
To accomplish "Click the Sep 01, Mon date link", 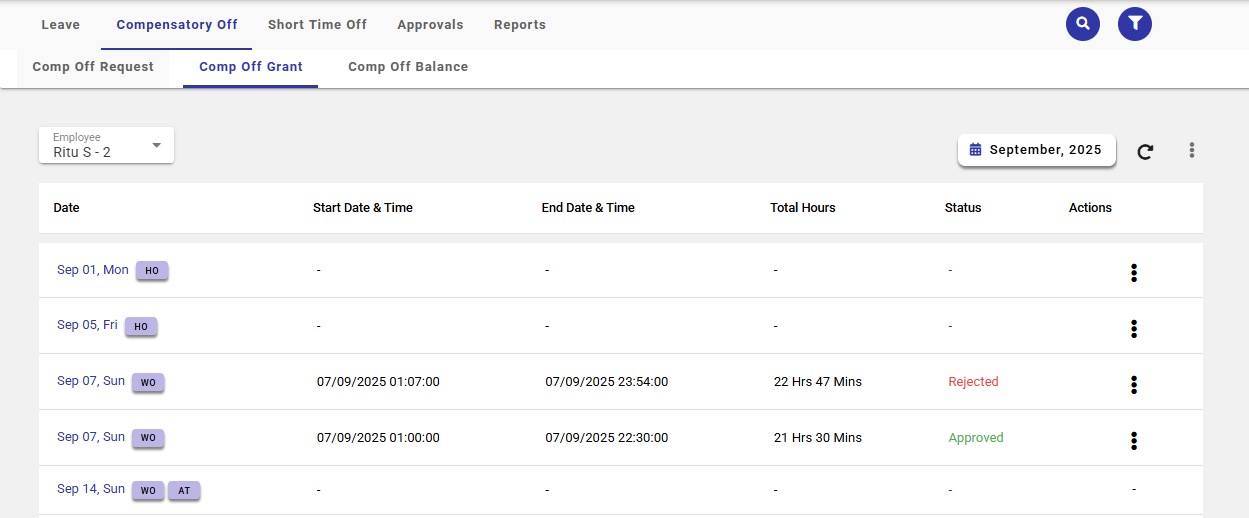I will click(x=92, y=270).
